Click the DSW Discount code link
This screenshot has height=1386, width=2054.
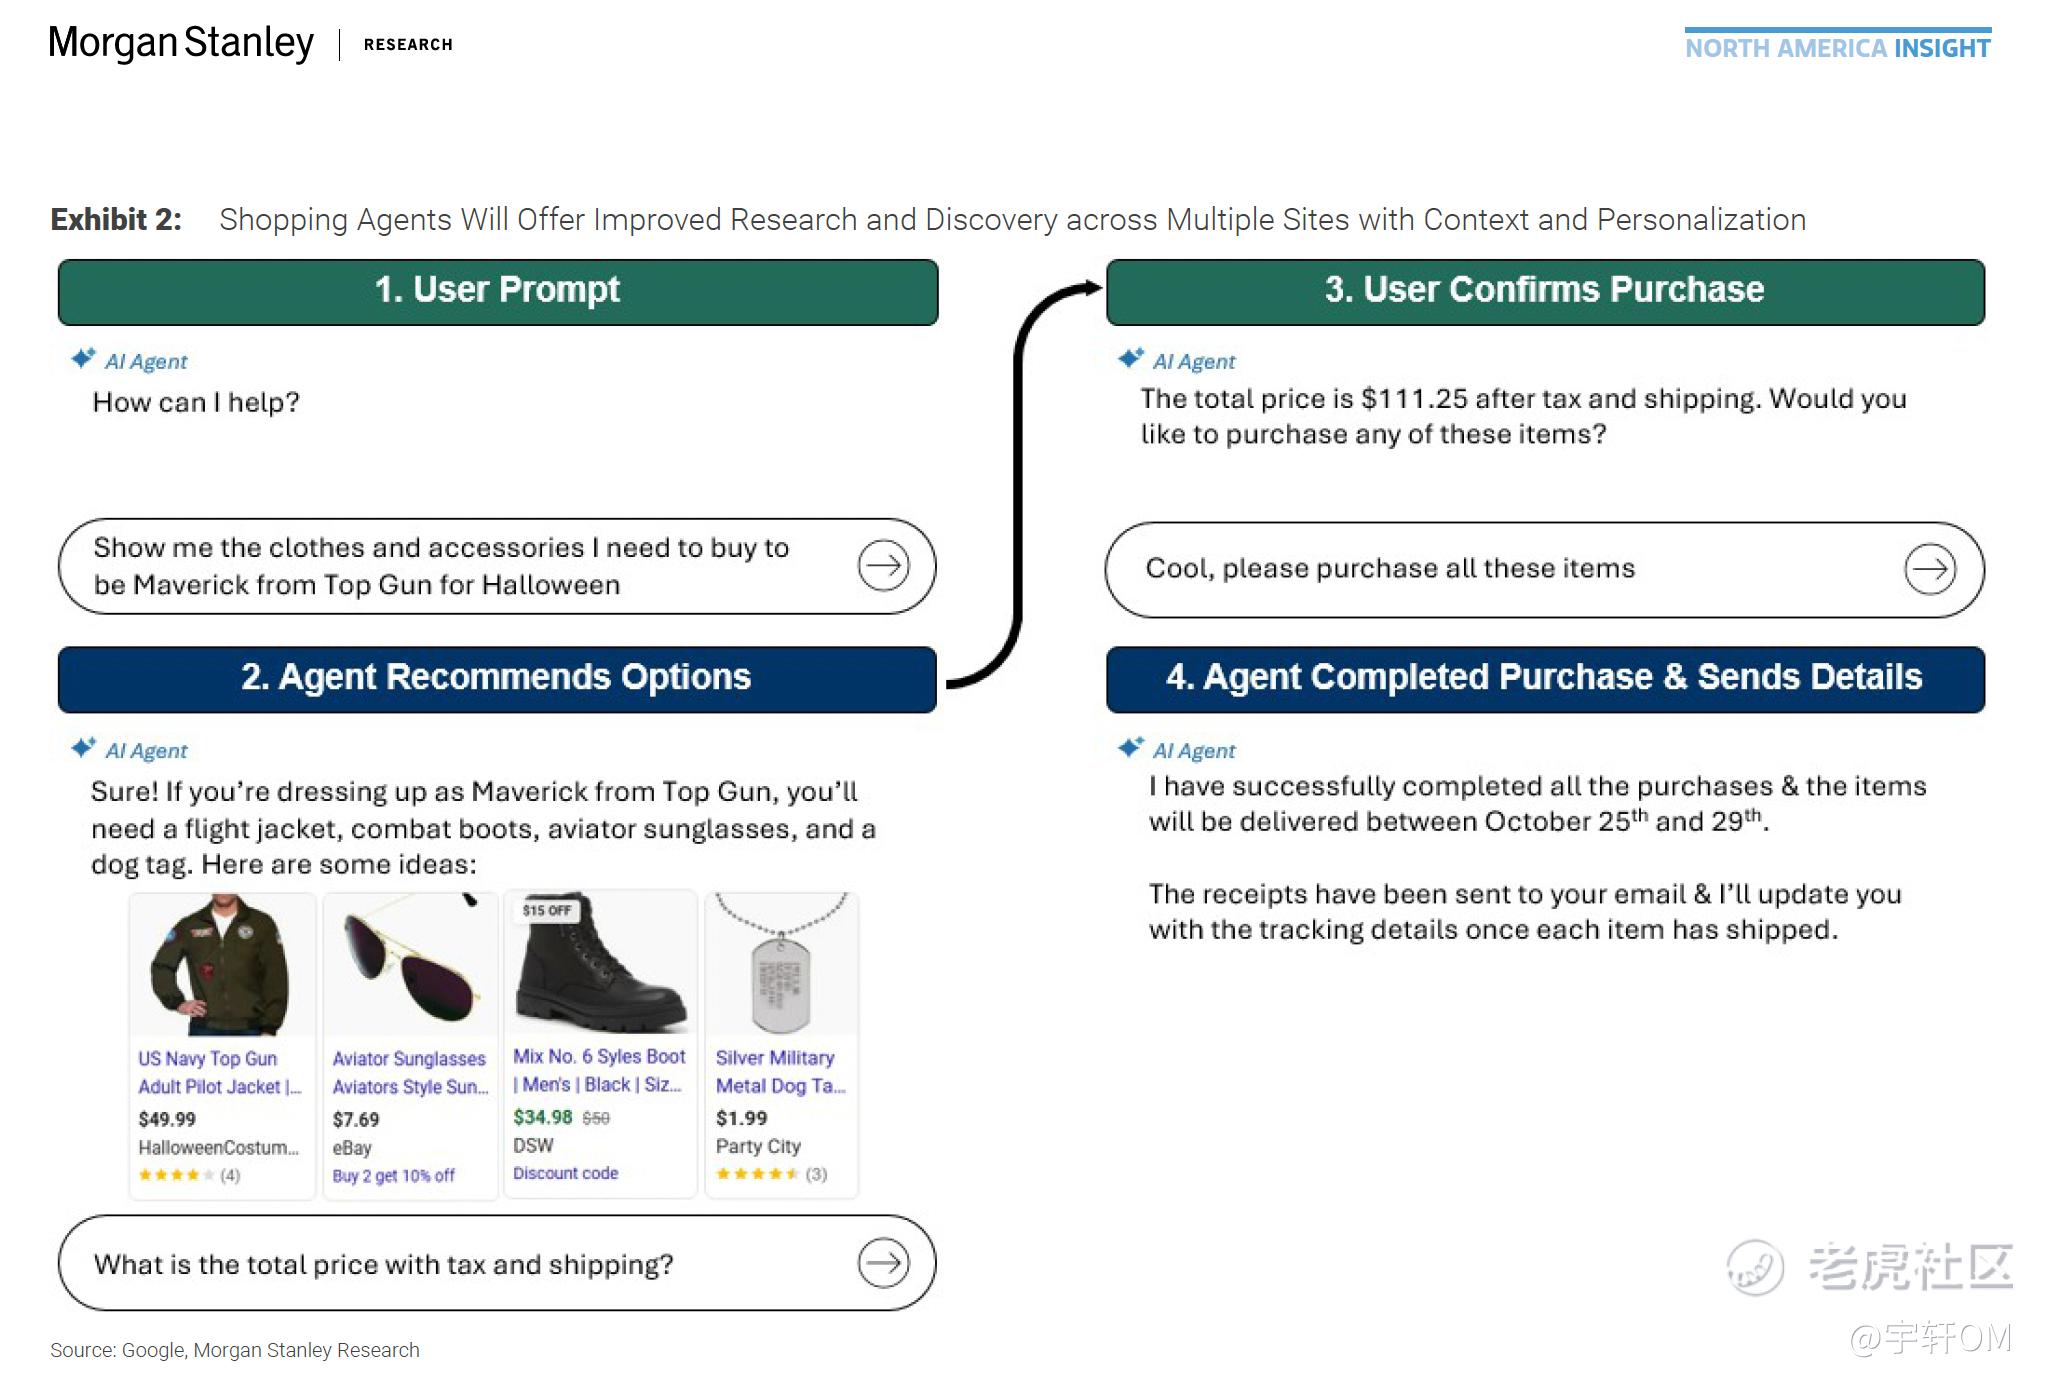(x=565, y=1173)
